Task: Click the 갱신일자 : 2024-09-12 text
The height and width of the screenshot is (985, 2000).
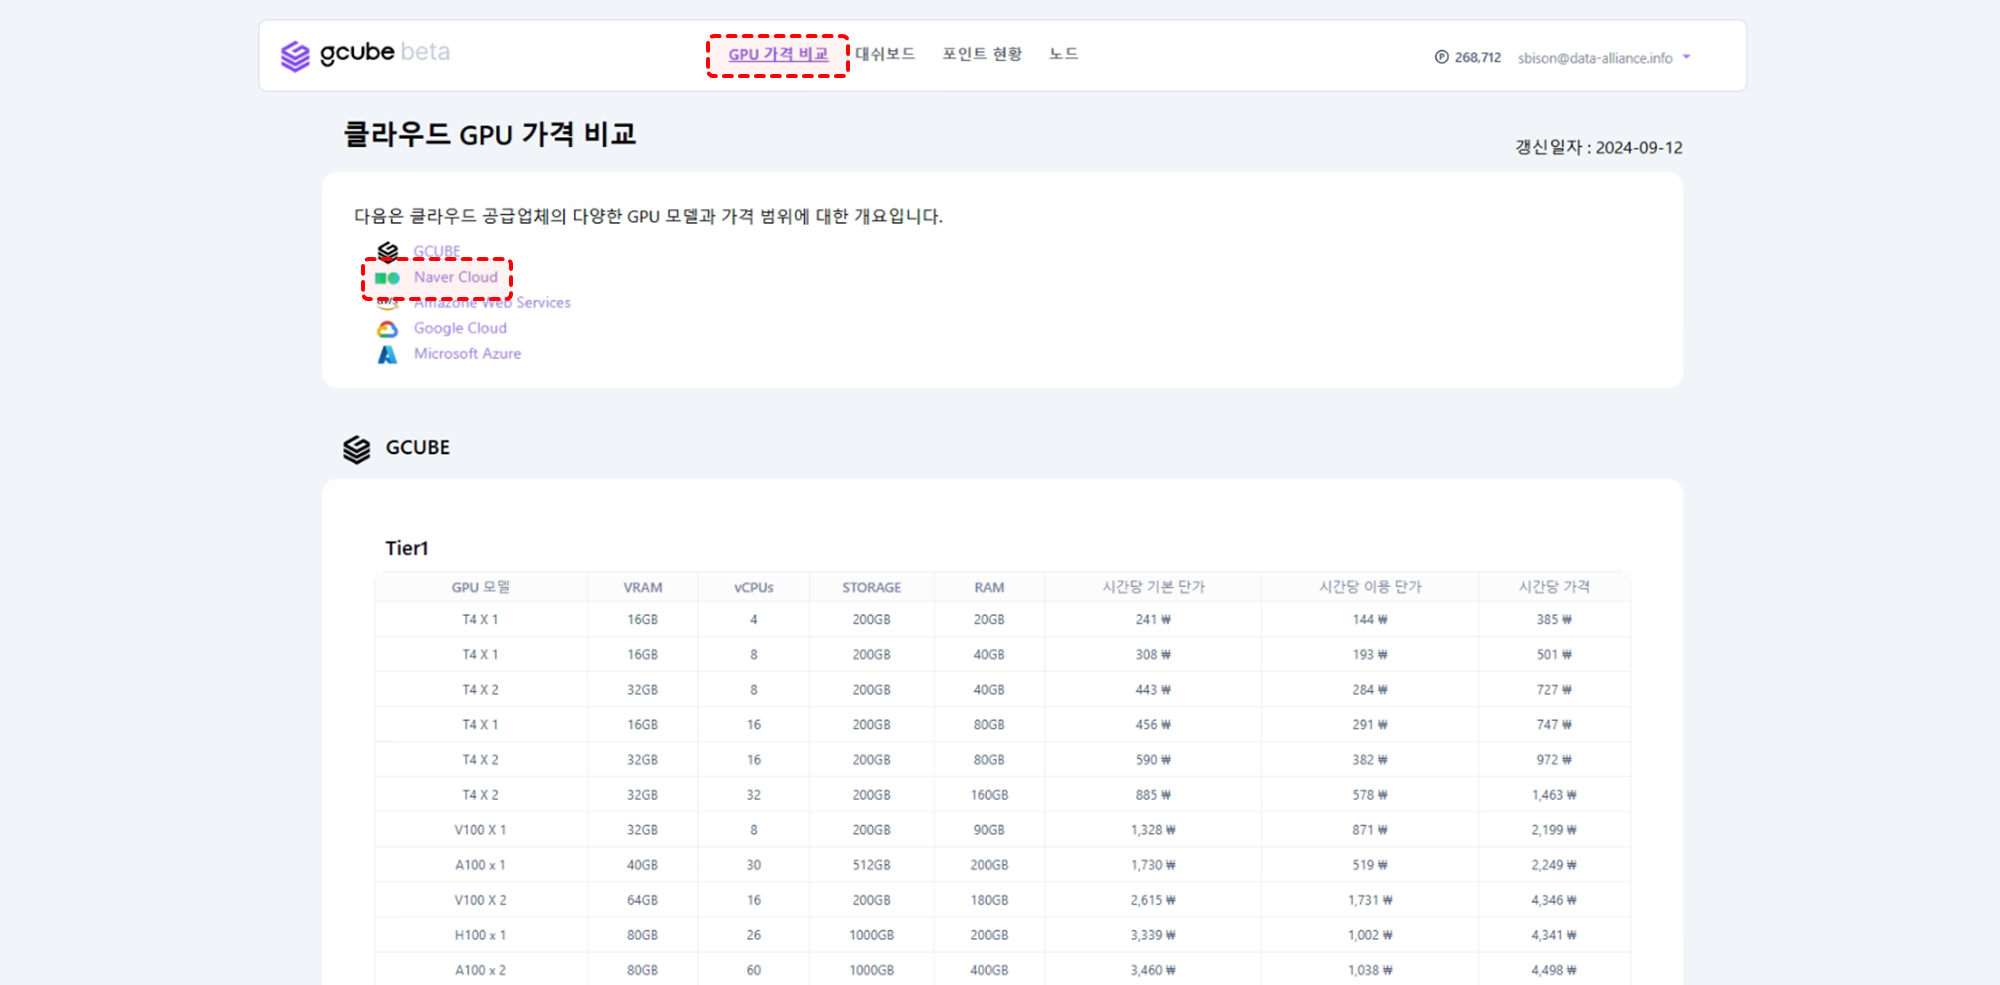Action: [1599, 147]
